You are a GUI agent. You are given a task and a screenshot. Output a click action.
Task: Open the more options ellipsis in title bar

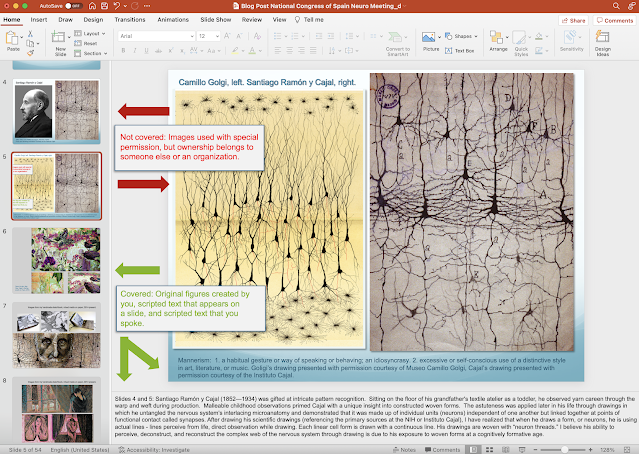147,6
